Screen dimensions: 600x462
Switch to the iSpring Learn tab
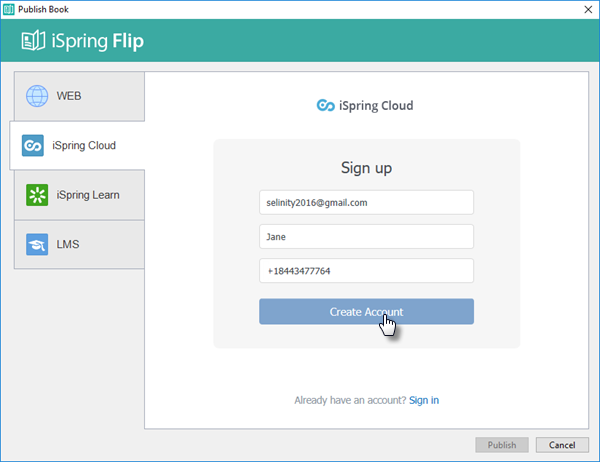point(79,195)
